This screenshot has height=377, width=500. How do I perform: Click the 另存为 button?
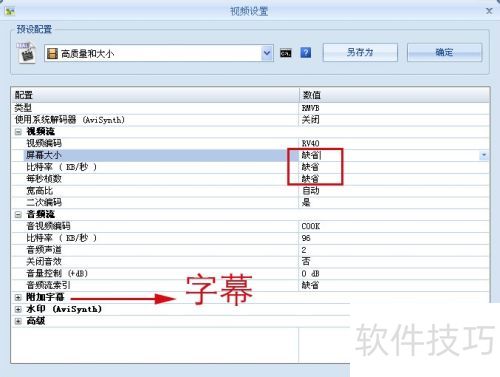click(360, 52)
